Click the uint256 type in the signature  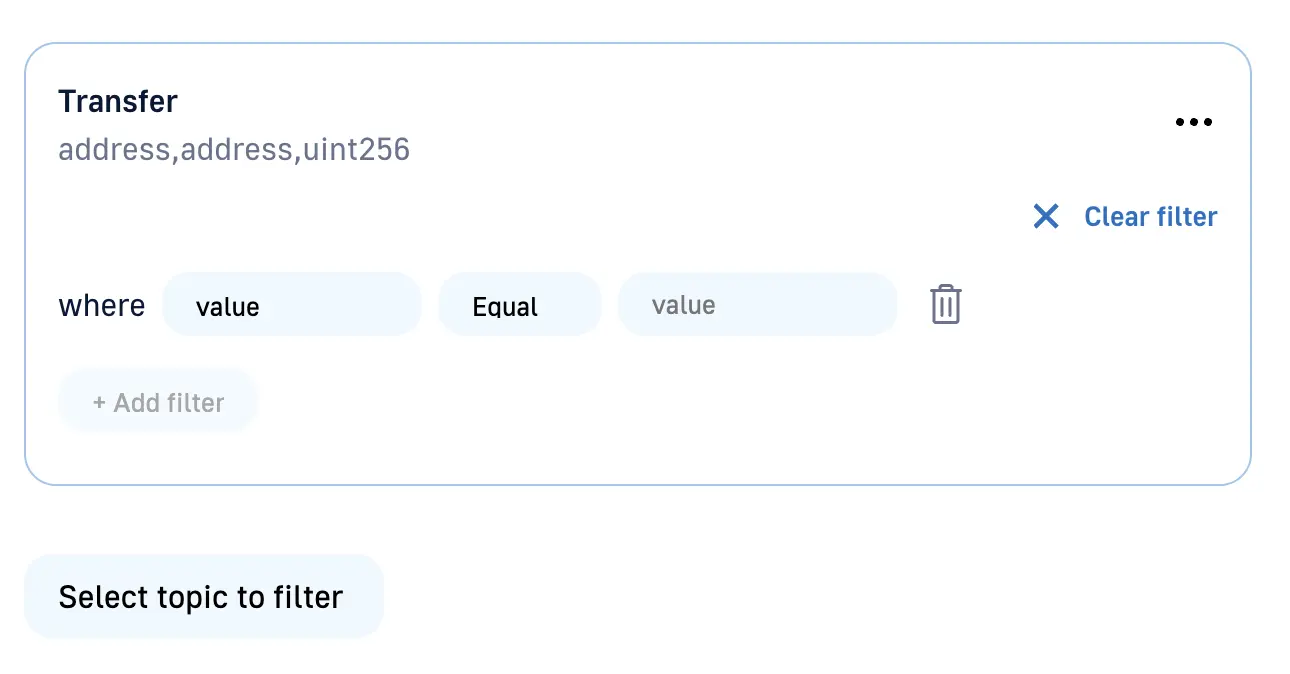(x=356, y=150)
